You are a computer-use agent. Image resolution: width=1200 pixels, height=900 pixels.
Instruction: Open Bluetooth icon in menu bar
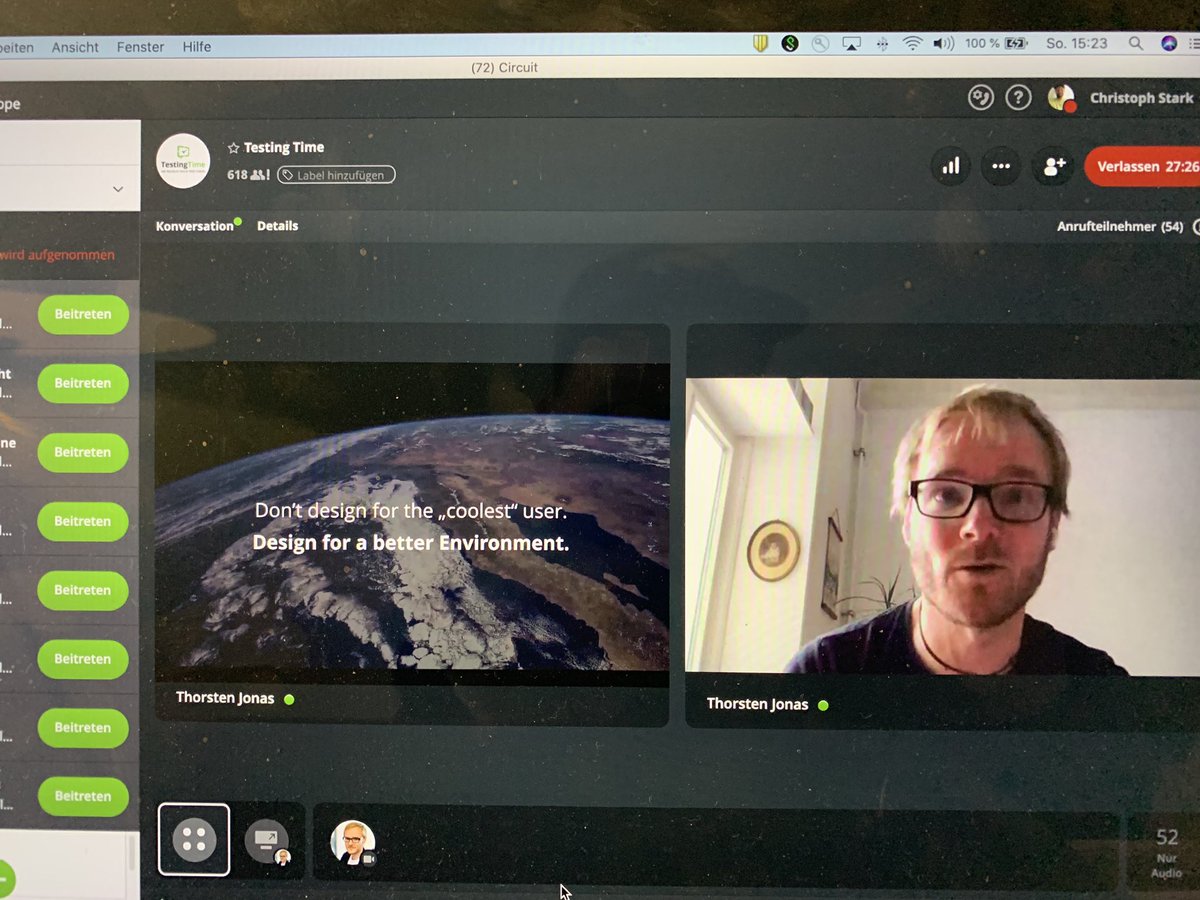882,44
